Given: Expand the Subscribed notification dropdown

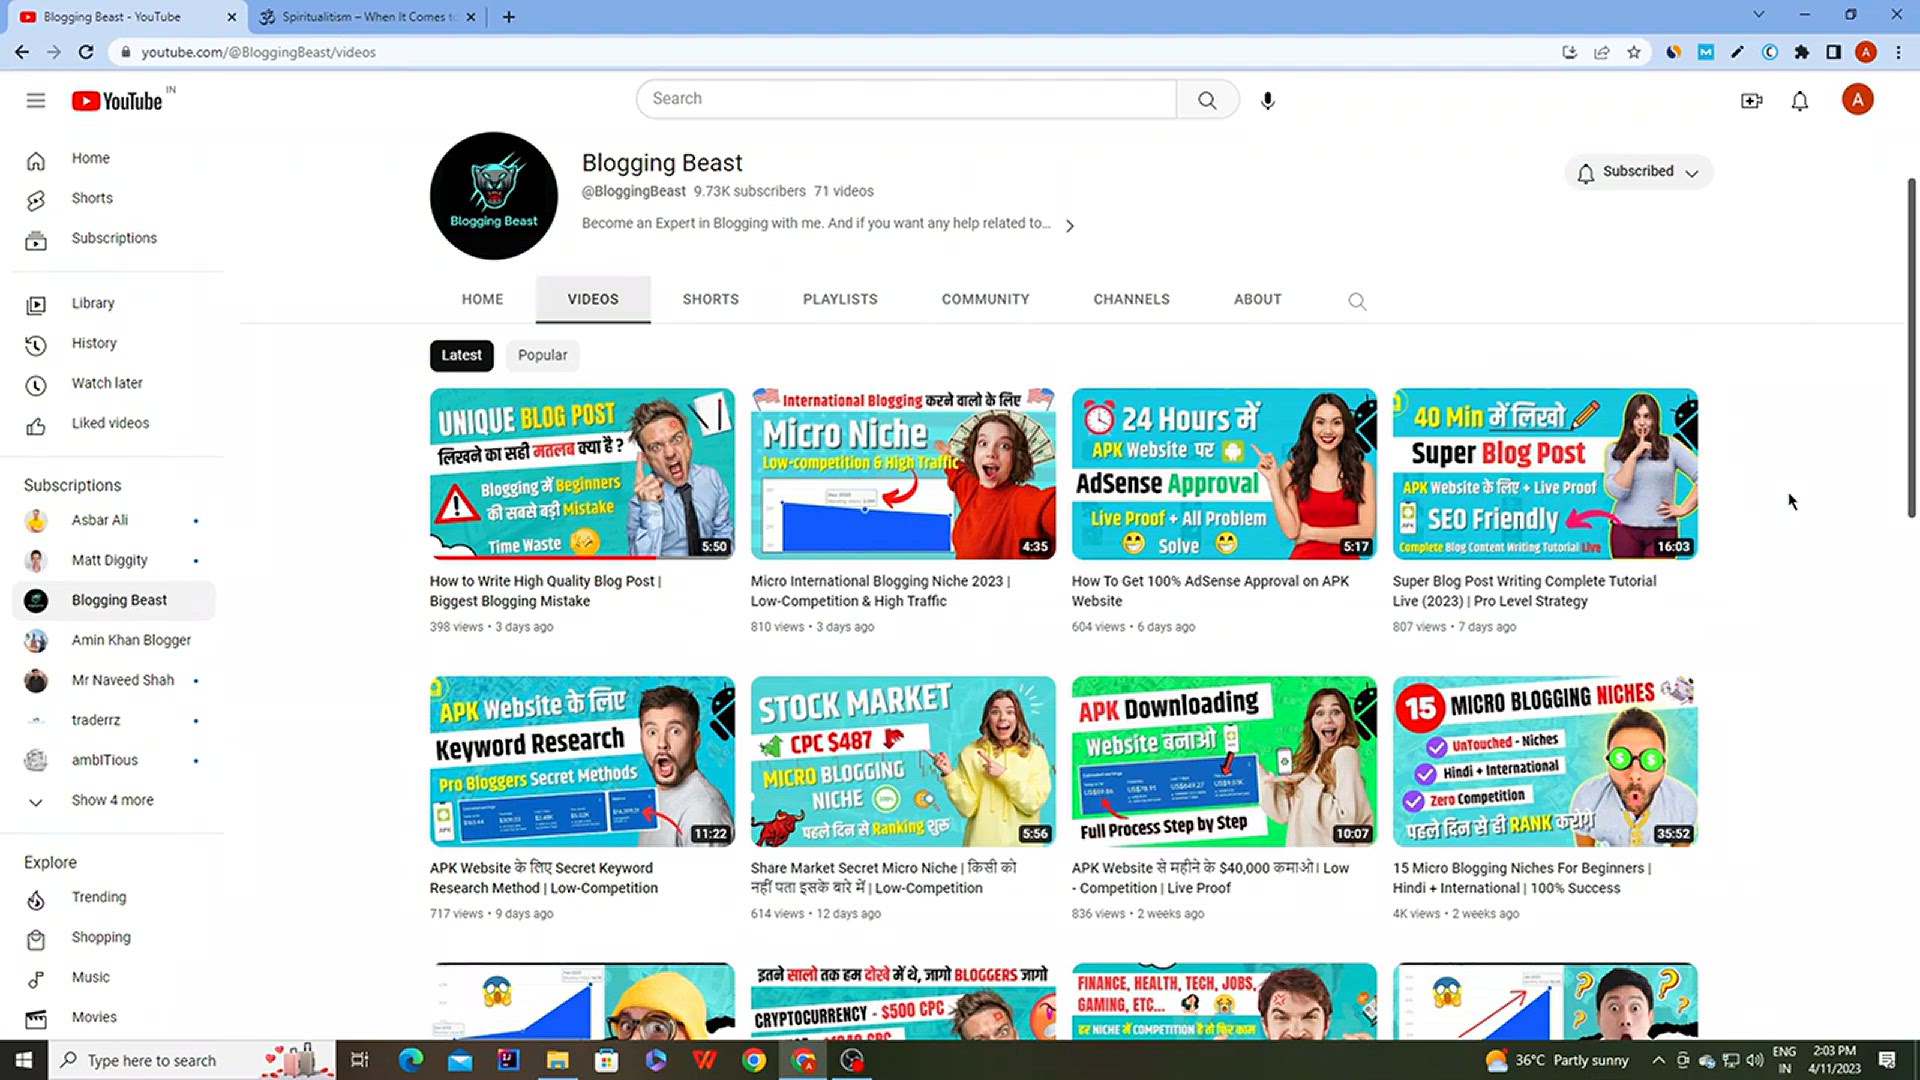Looking at the screenshot, I should point(1638,172).
